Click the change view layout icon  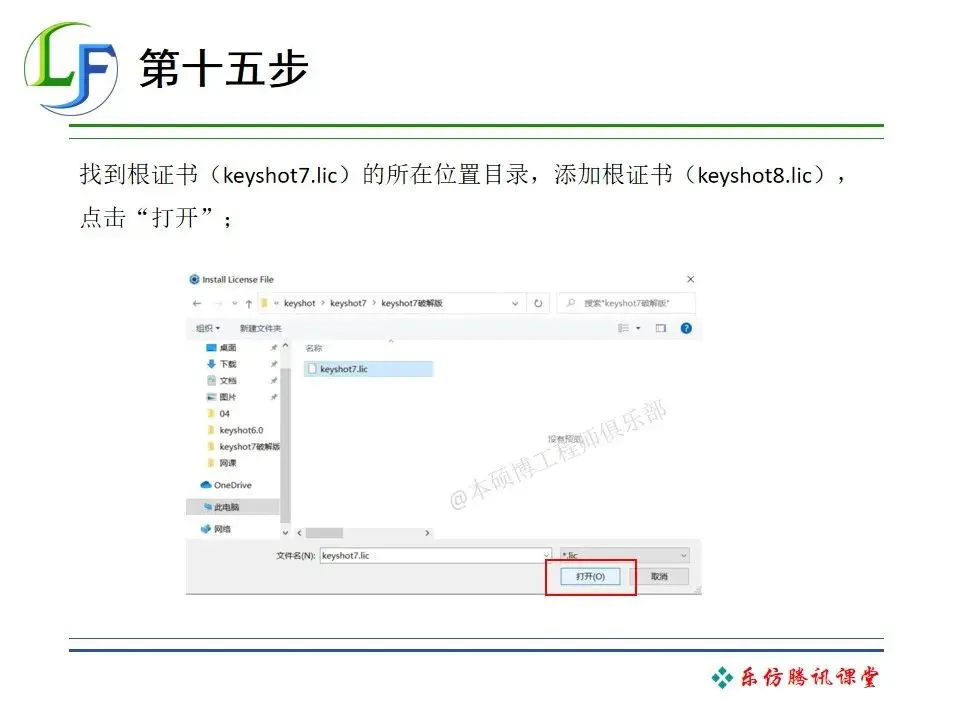click(623, 328)
